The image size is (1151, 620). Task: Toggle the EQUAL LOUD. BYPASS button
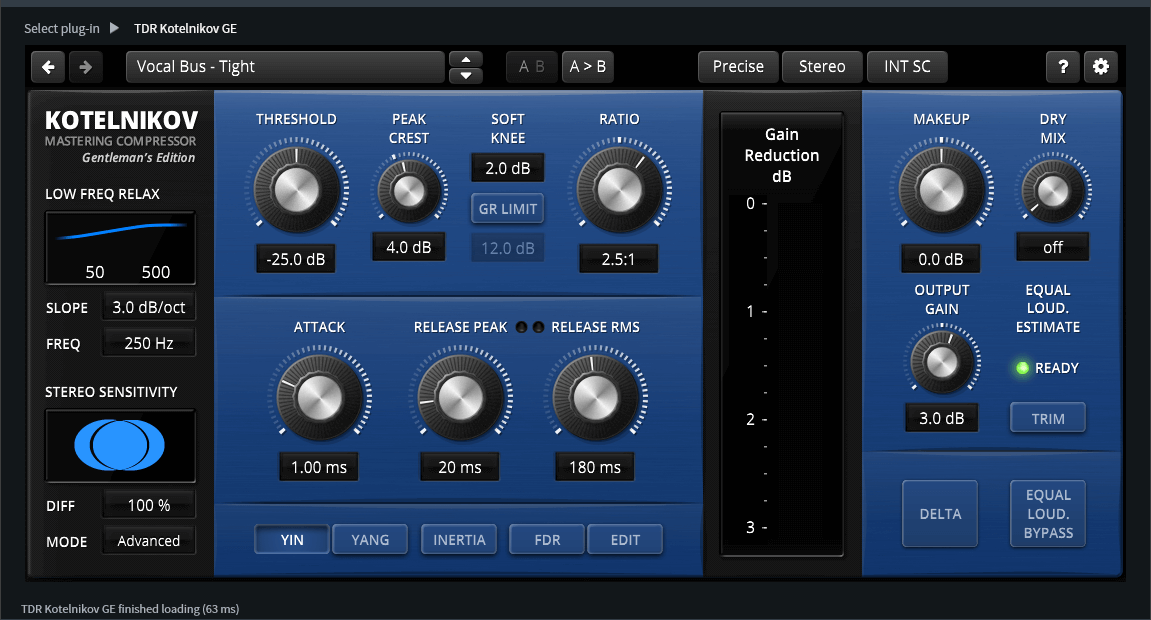pos(1048,514)
